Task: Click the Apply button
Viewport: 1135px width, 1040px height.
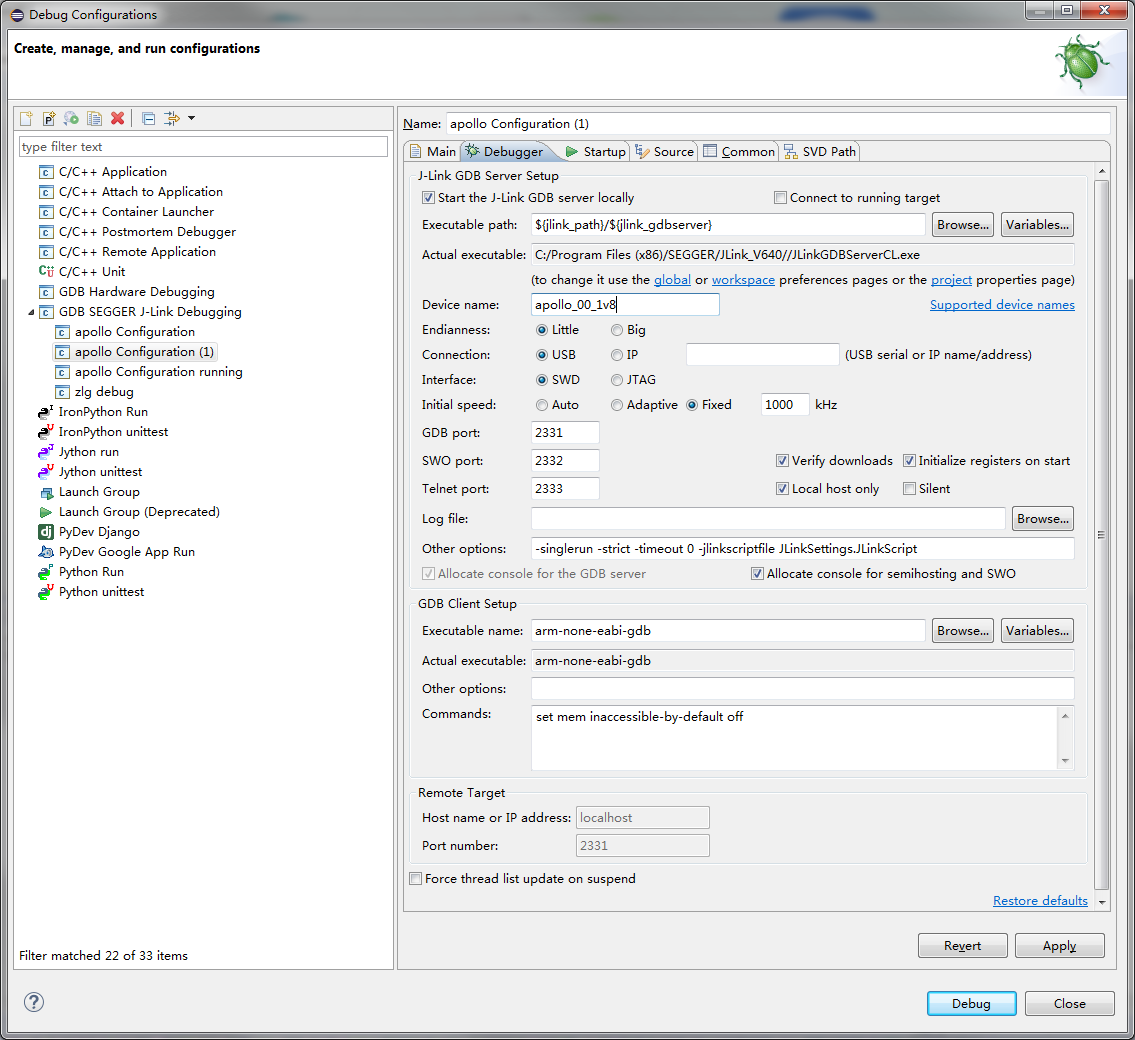Action: click(1059, 946)
